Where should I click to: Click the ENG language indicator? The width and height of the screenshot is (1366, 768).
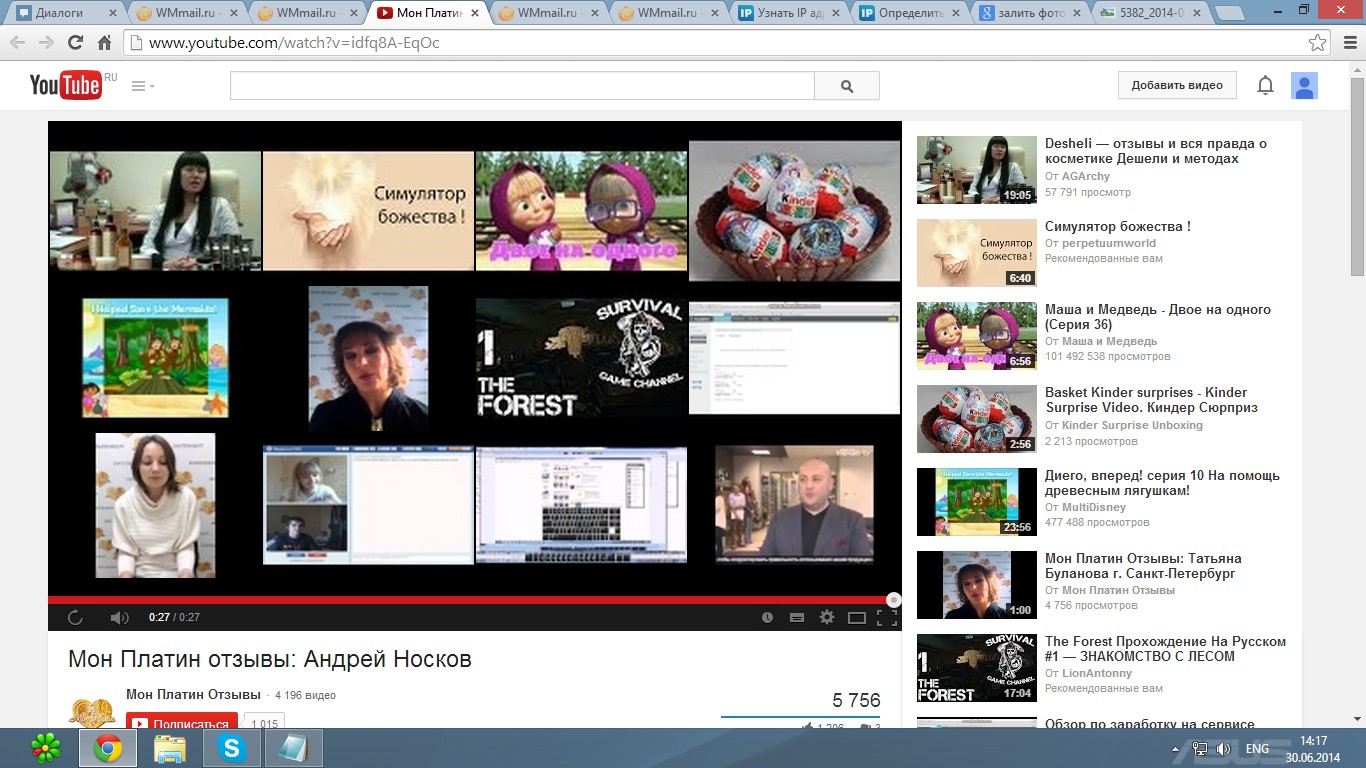1257,749
